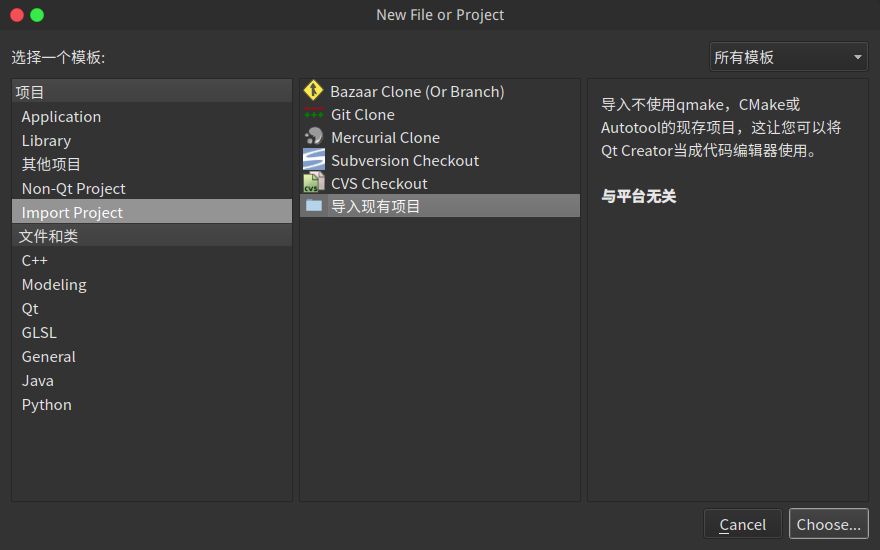Click the folder icon for 导入现有项目
The width and height of the screenshot is (880, 550).
click(314, 205)
